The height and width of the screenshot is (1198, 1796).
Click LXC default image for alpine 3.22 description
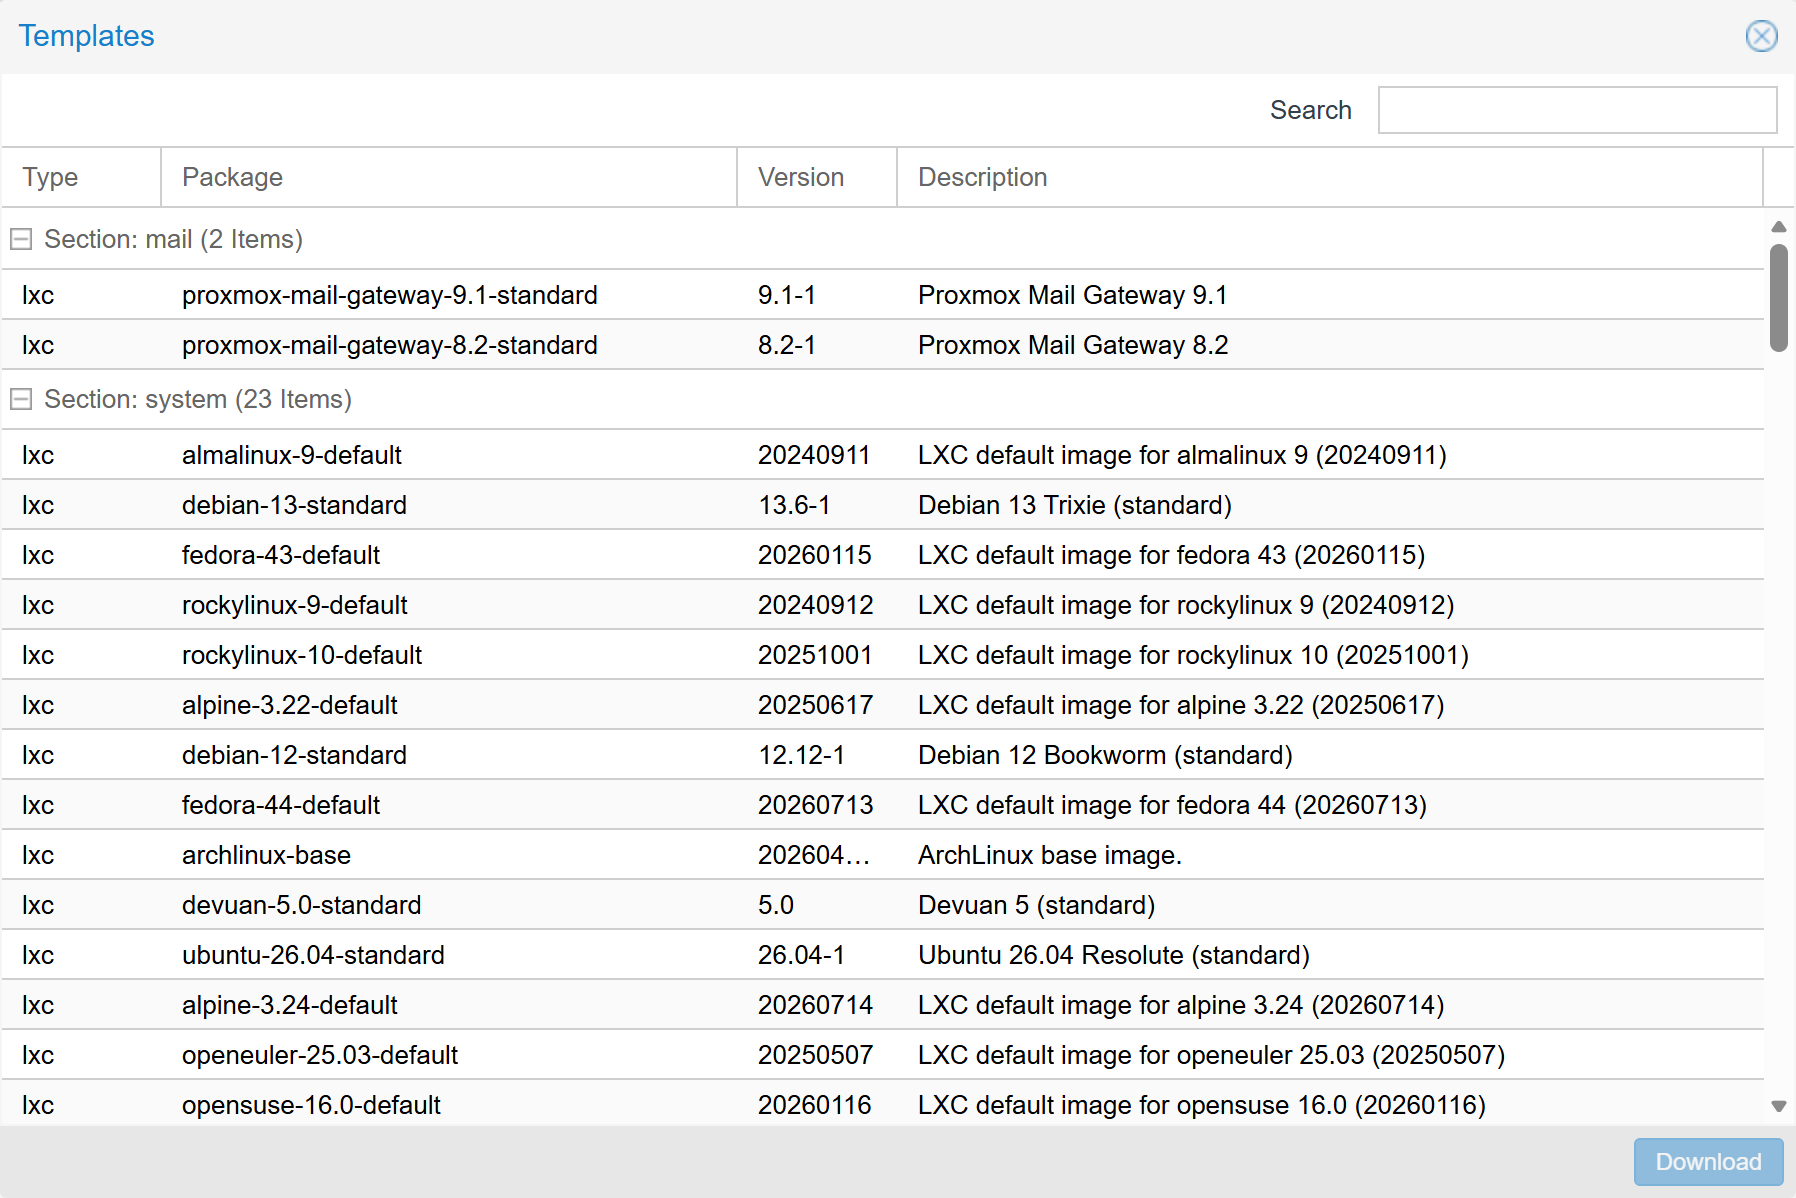(x=1181, y=705)
